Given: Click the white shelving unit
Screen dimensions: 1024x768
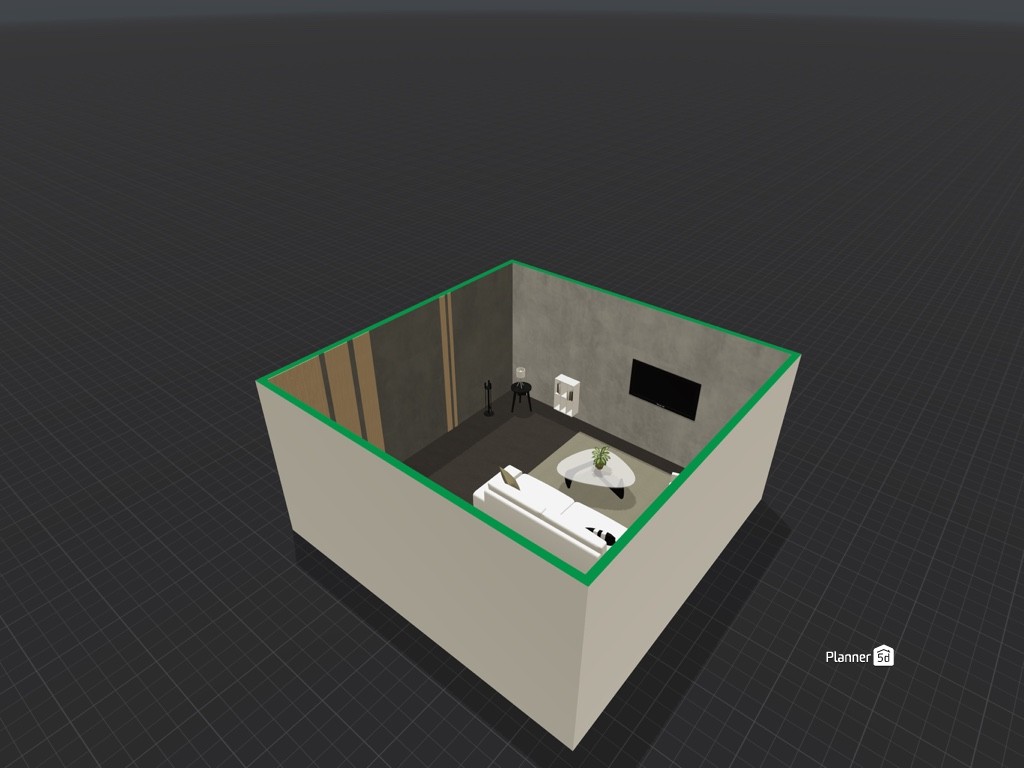Looking at the screenshot, I should click(x=566, y=395).
